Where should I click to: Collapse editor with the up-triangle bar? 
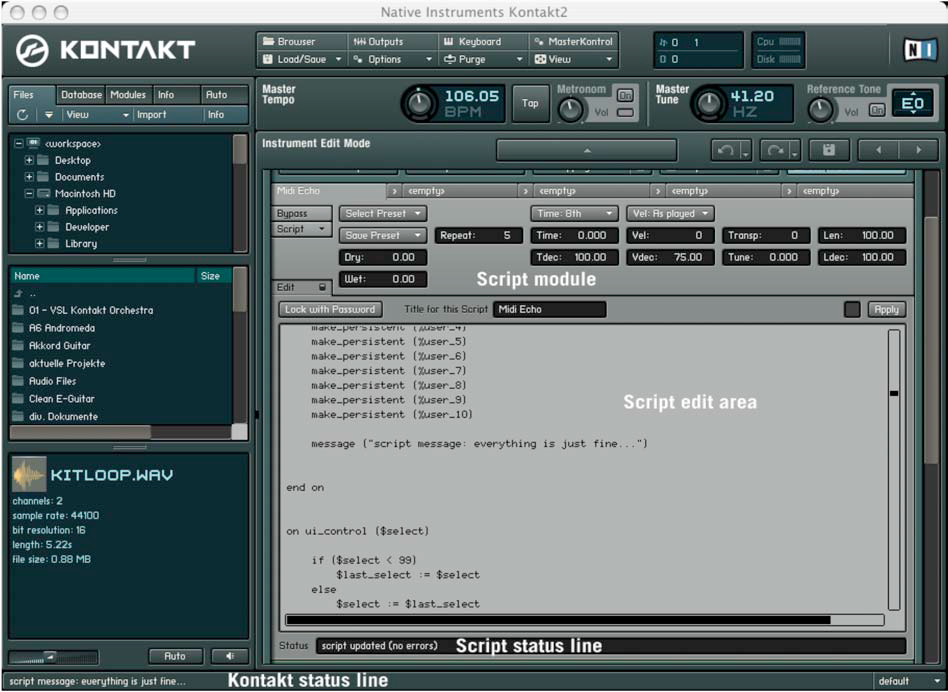[x=586, y=150]
